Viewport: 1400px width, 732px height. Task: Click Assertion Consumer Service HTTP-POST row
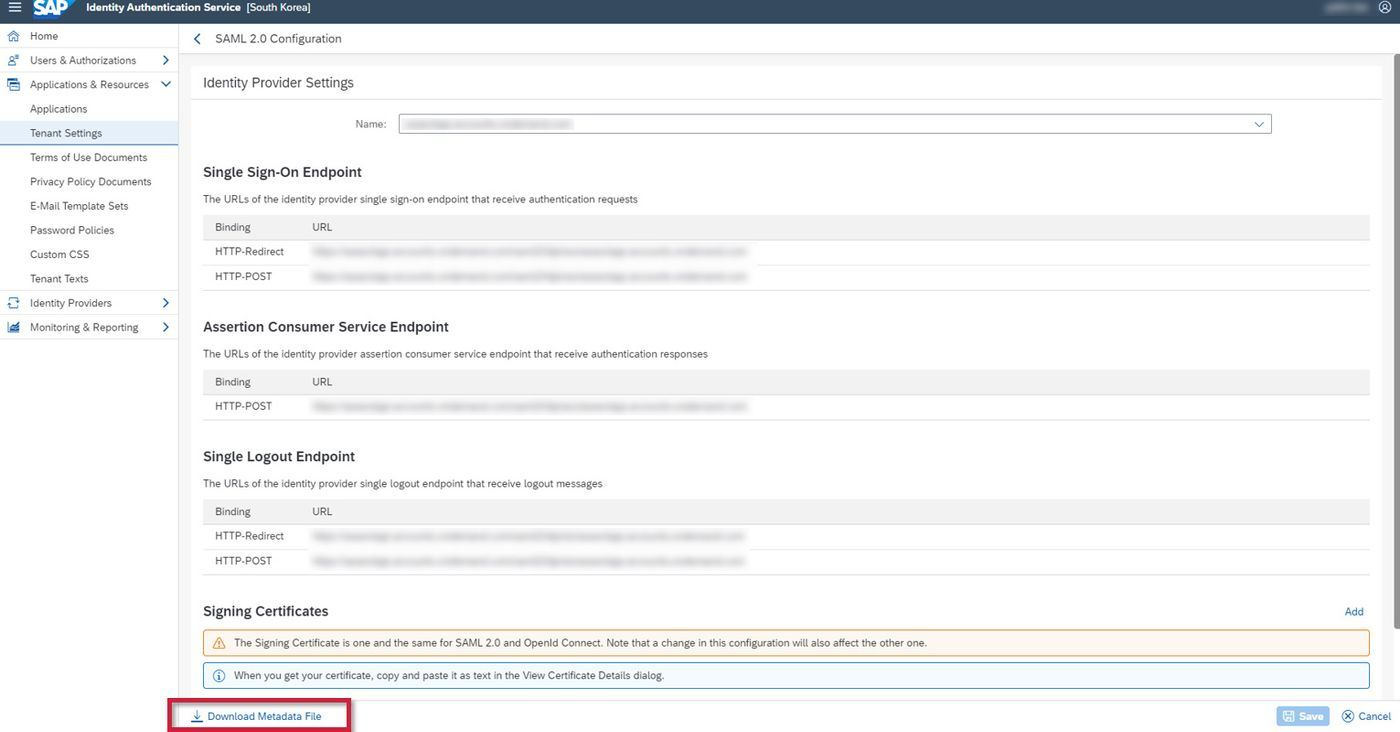click(786, 407)
